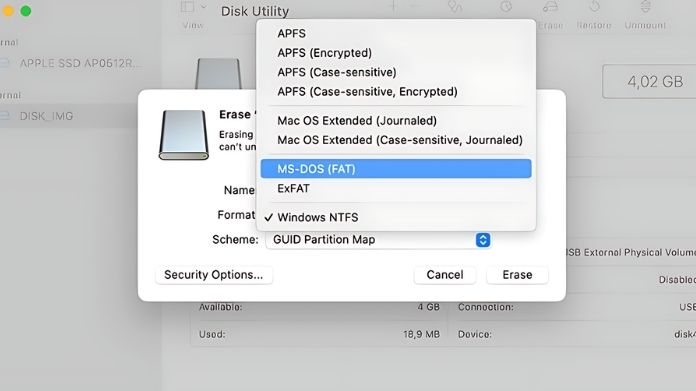Click the First Aid toolbar icon
This screenshot has height=391, width=696.
coord(455,7)
